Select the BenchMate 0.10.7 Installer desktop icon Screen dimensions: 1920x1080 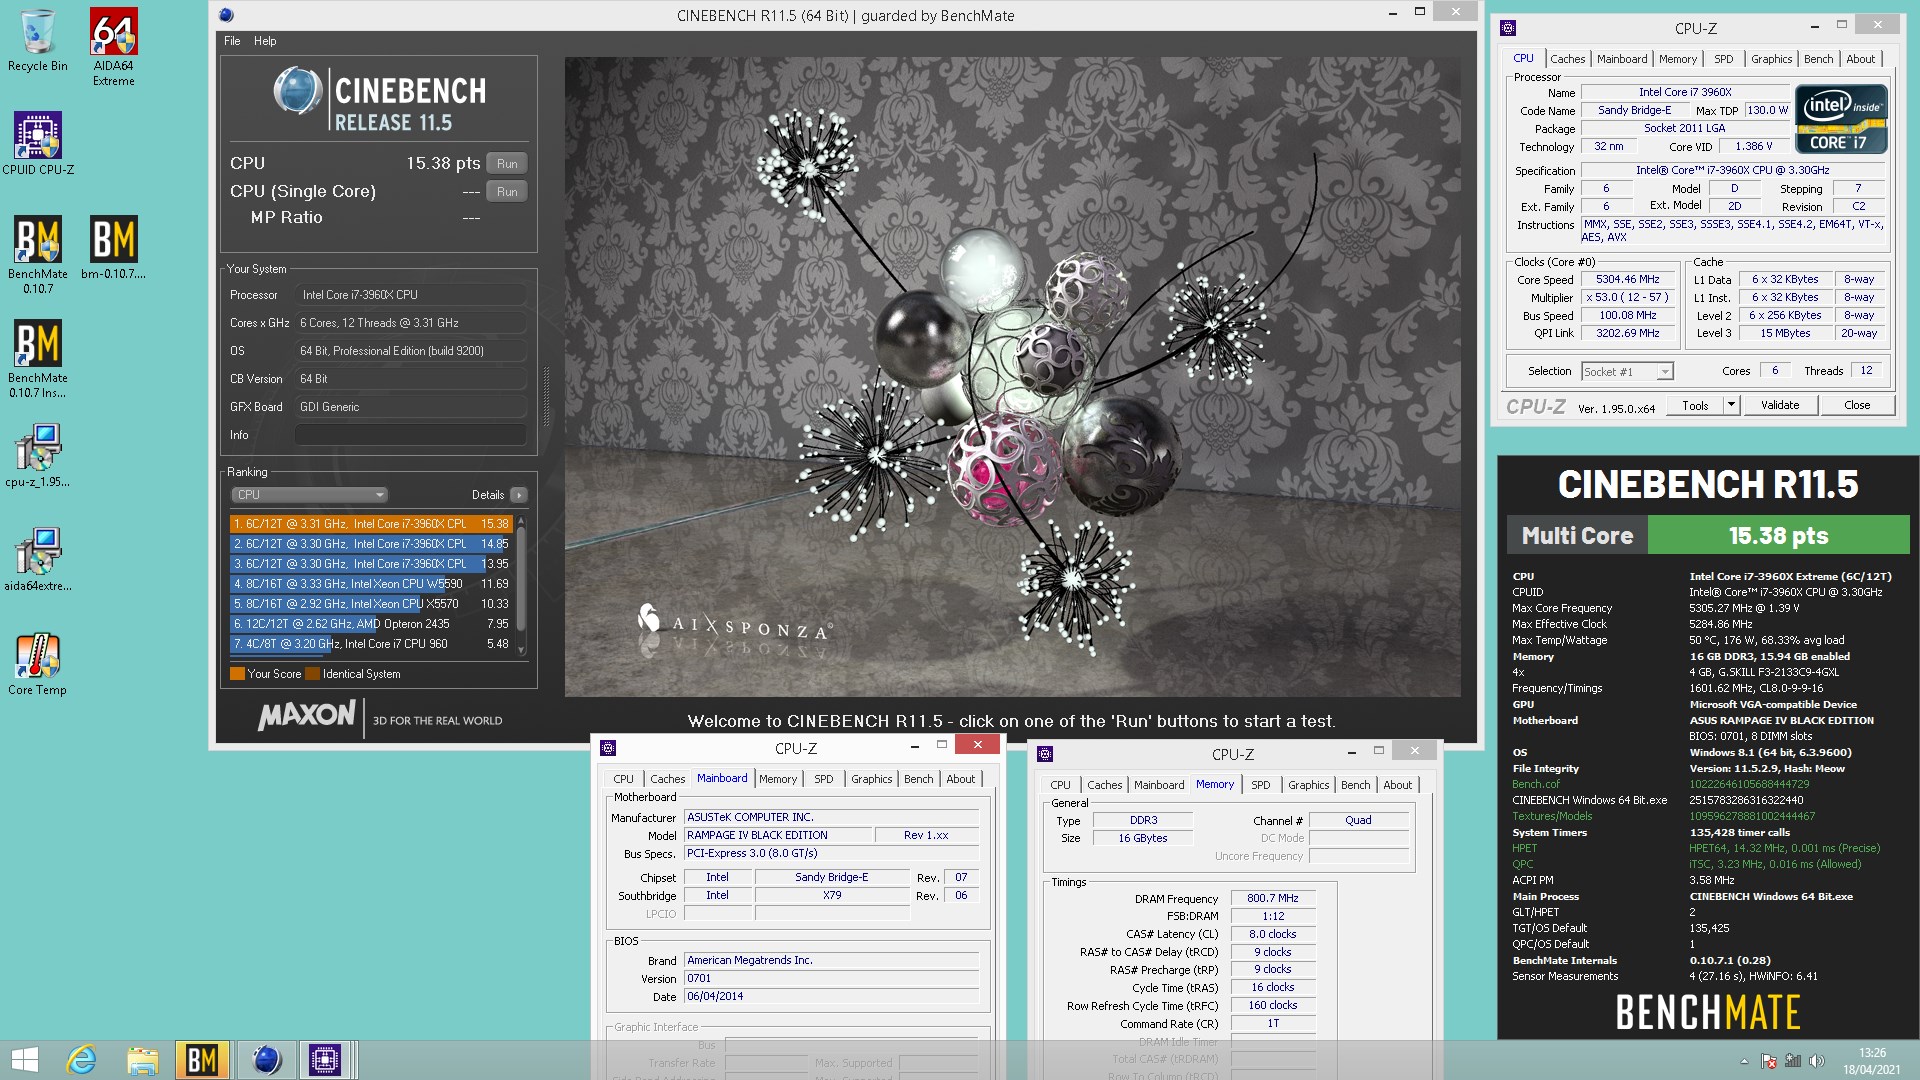coord(38,358)
